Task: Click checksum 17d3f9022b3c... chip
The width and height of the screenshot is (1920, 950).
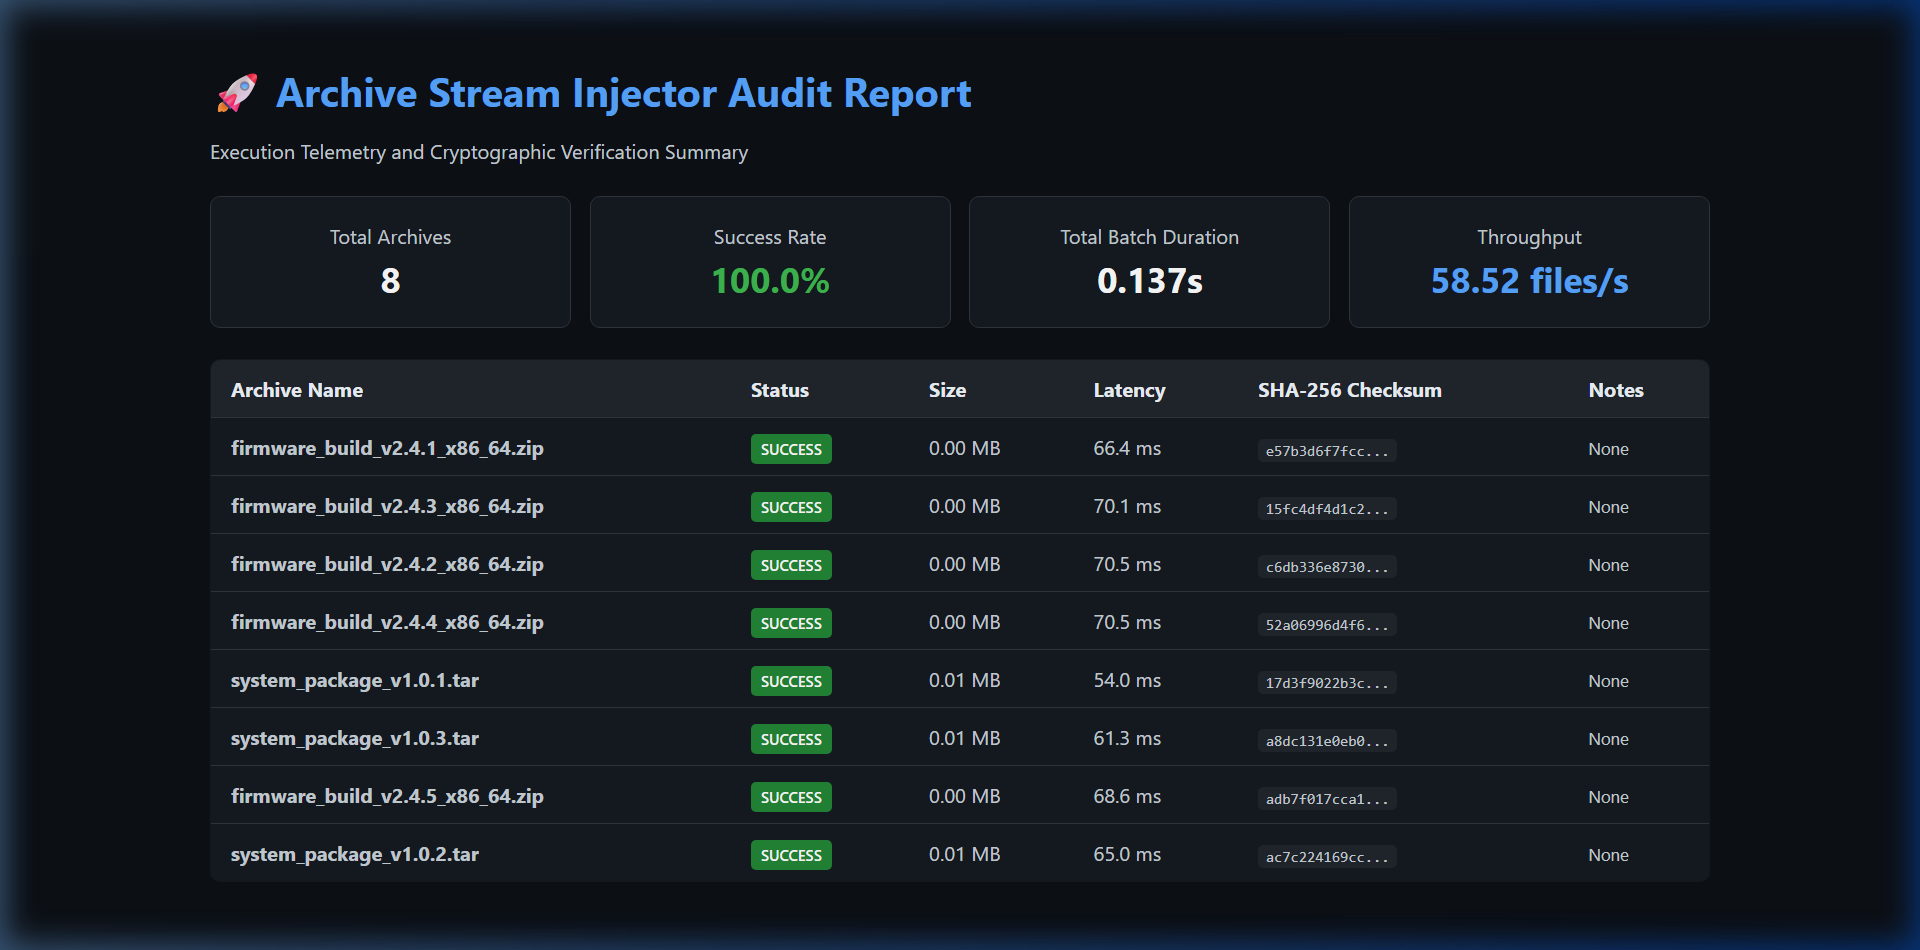Action: click(x=1327, y=683)
